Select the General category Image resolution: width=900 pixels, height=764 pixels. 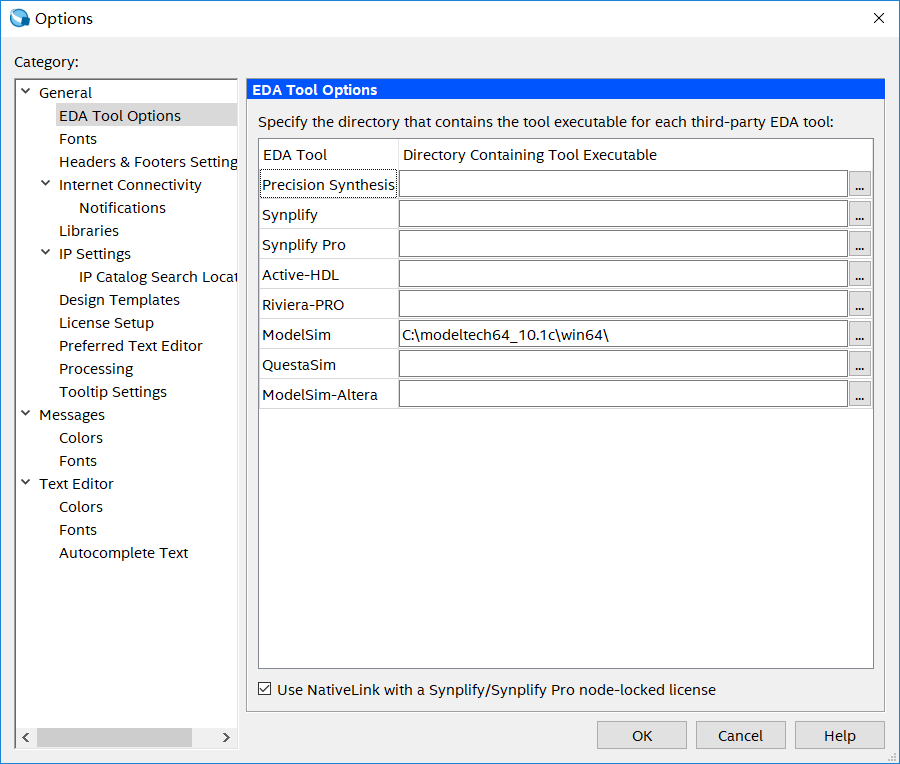(x=65, y=93)
